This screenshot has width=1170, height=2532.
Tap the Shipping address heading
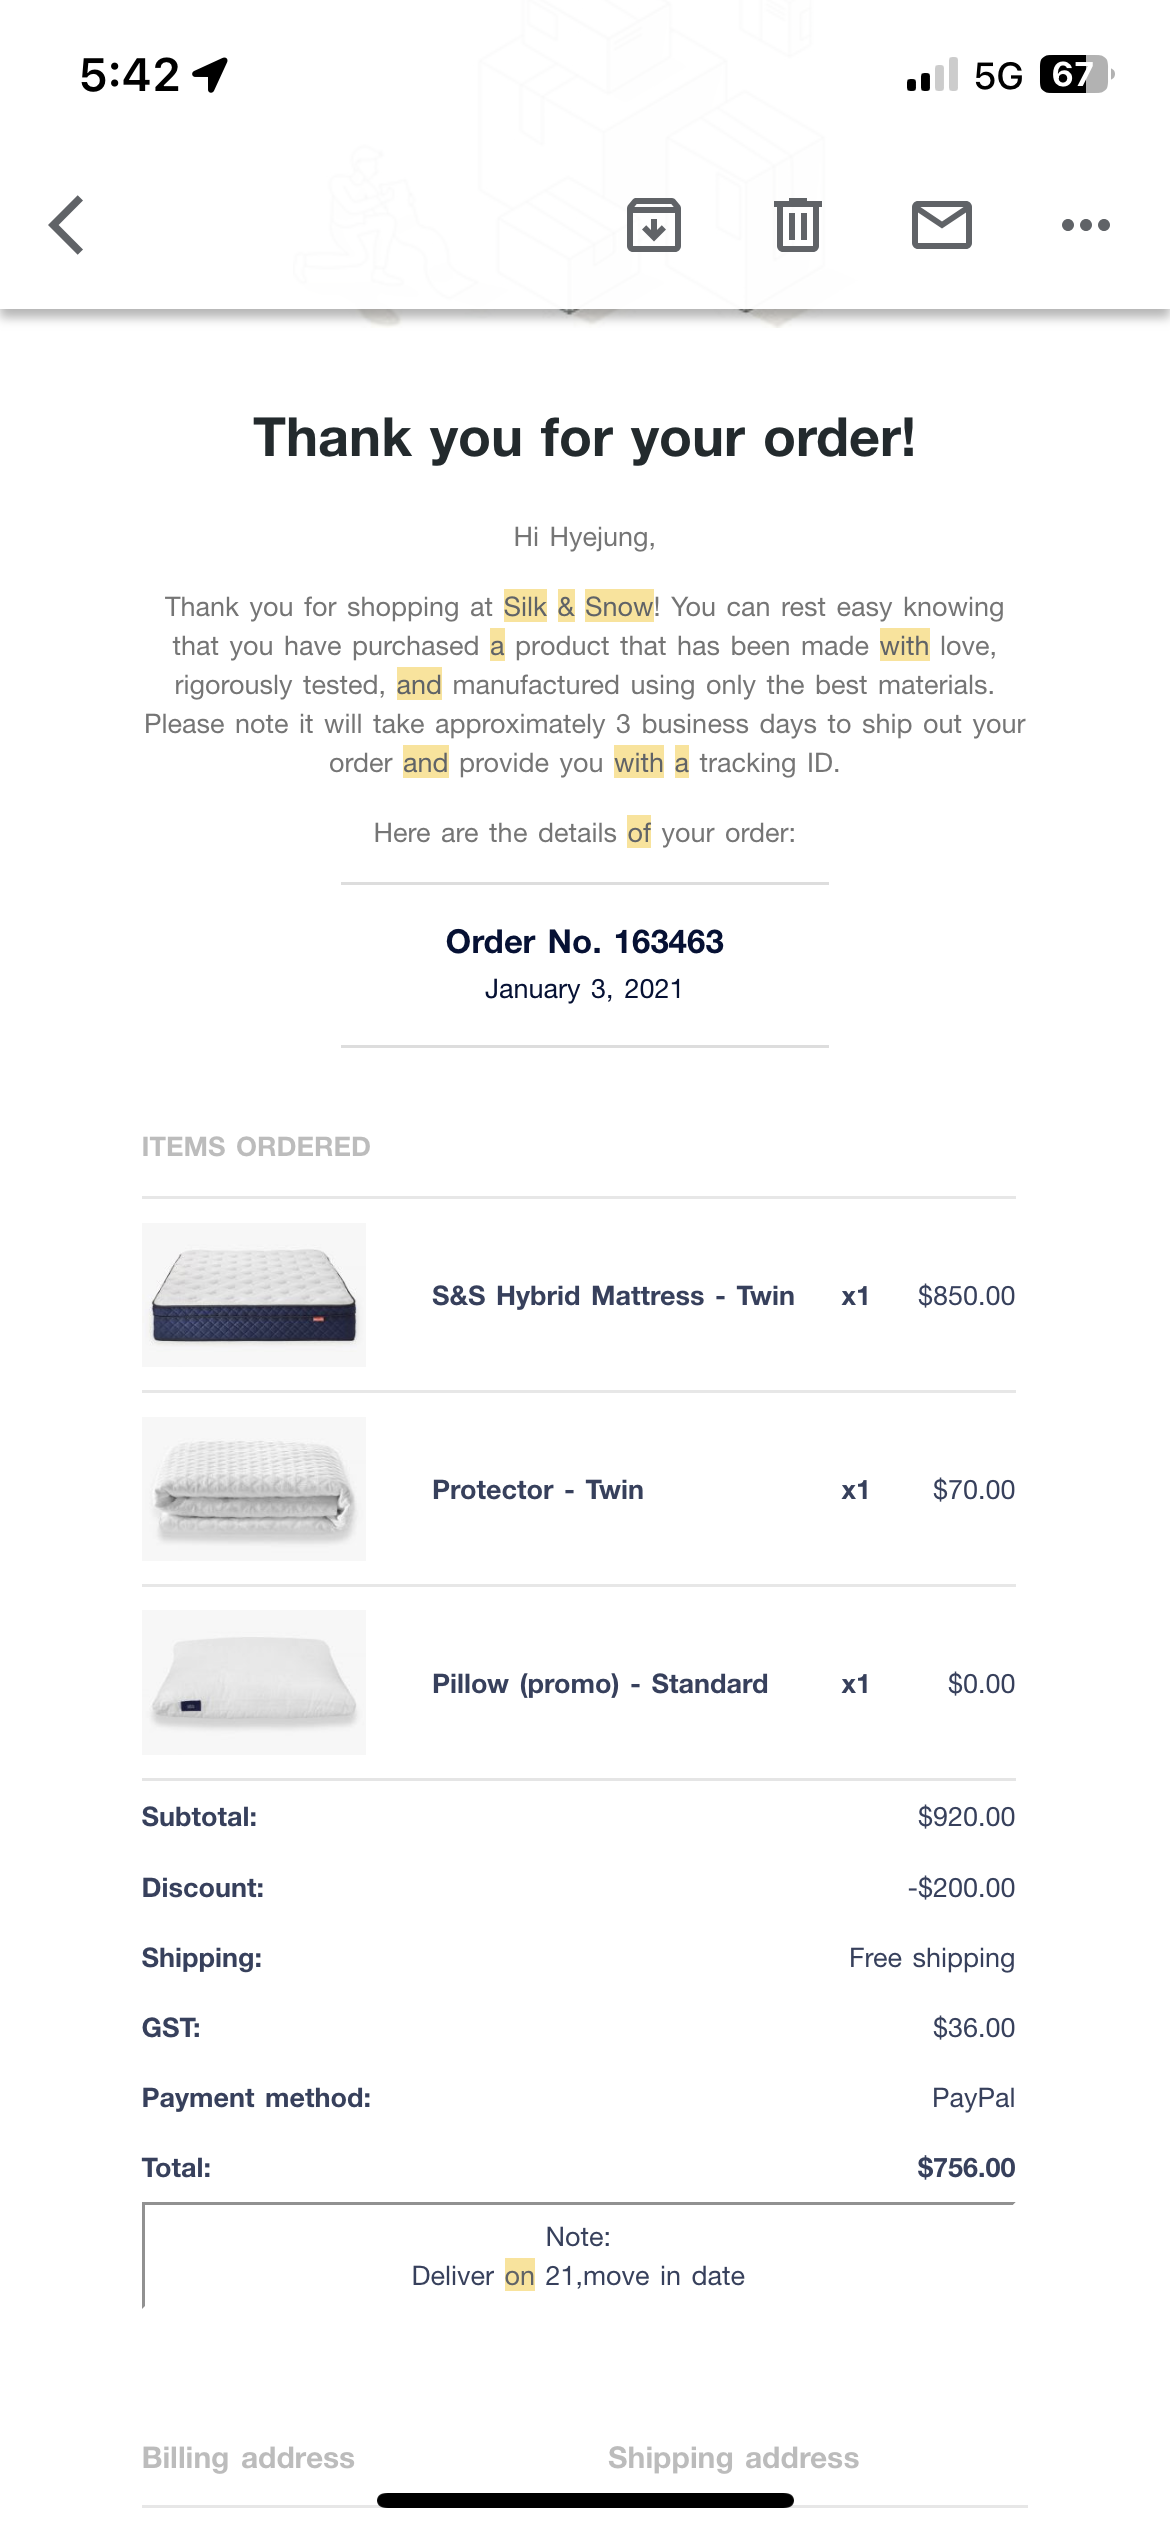click(x=734, y=2458)
